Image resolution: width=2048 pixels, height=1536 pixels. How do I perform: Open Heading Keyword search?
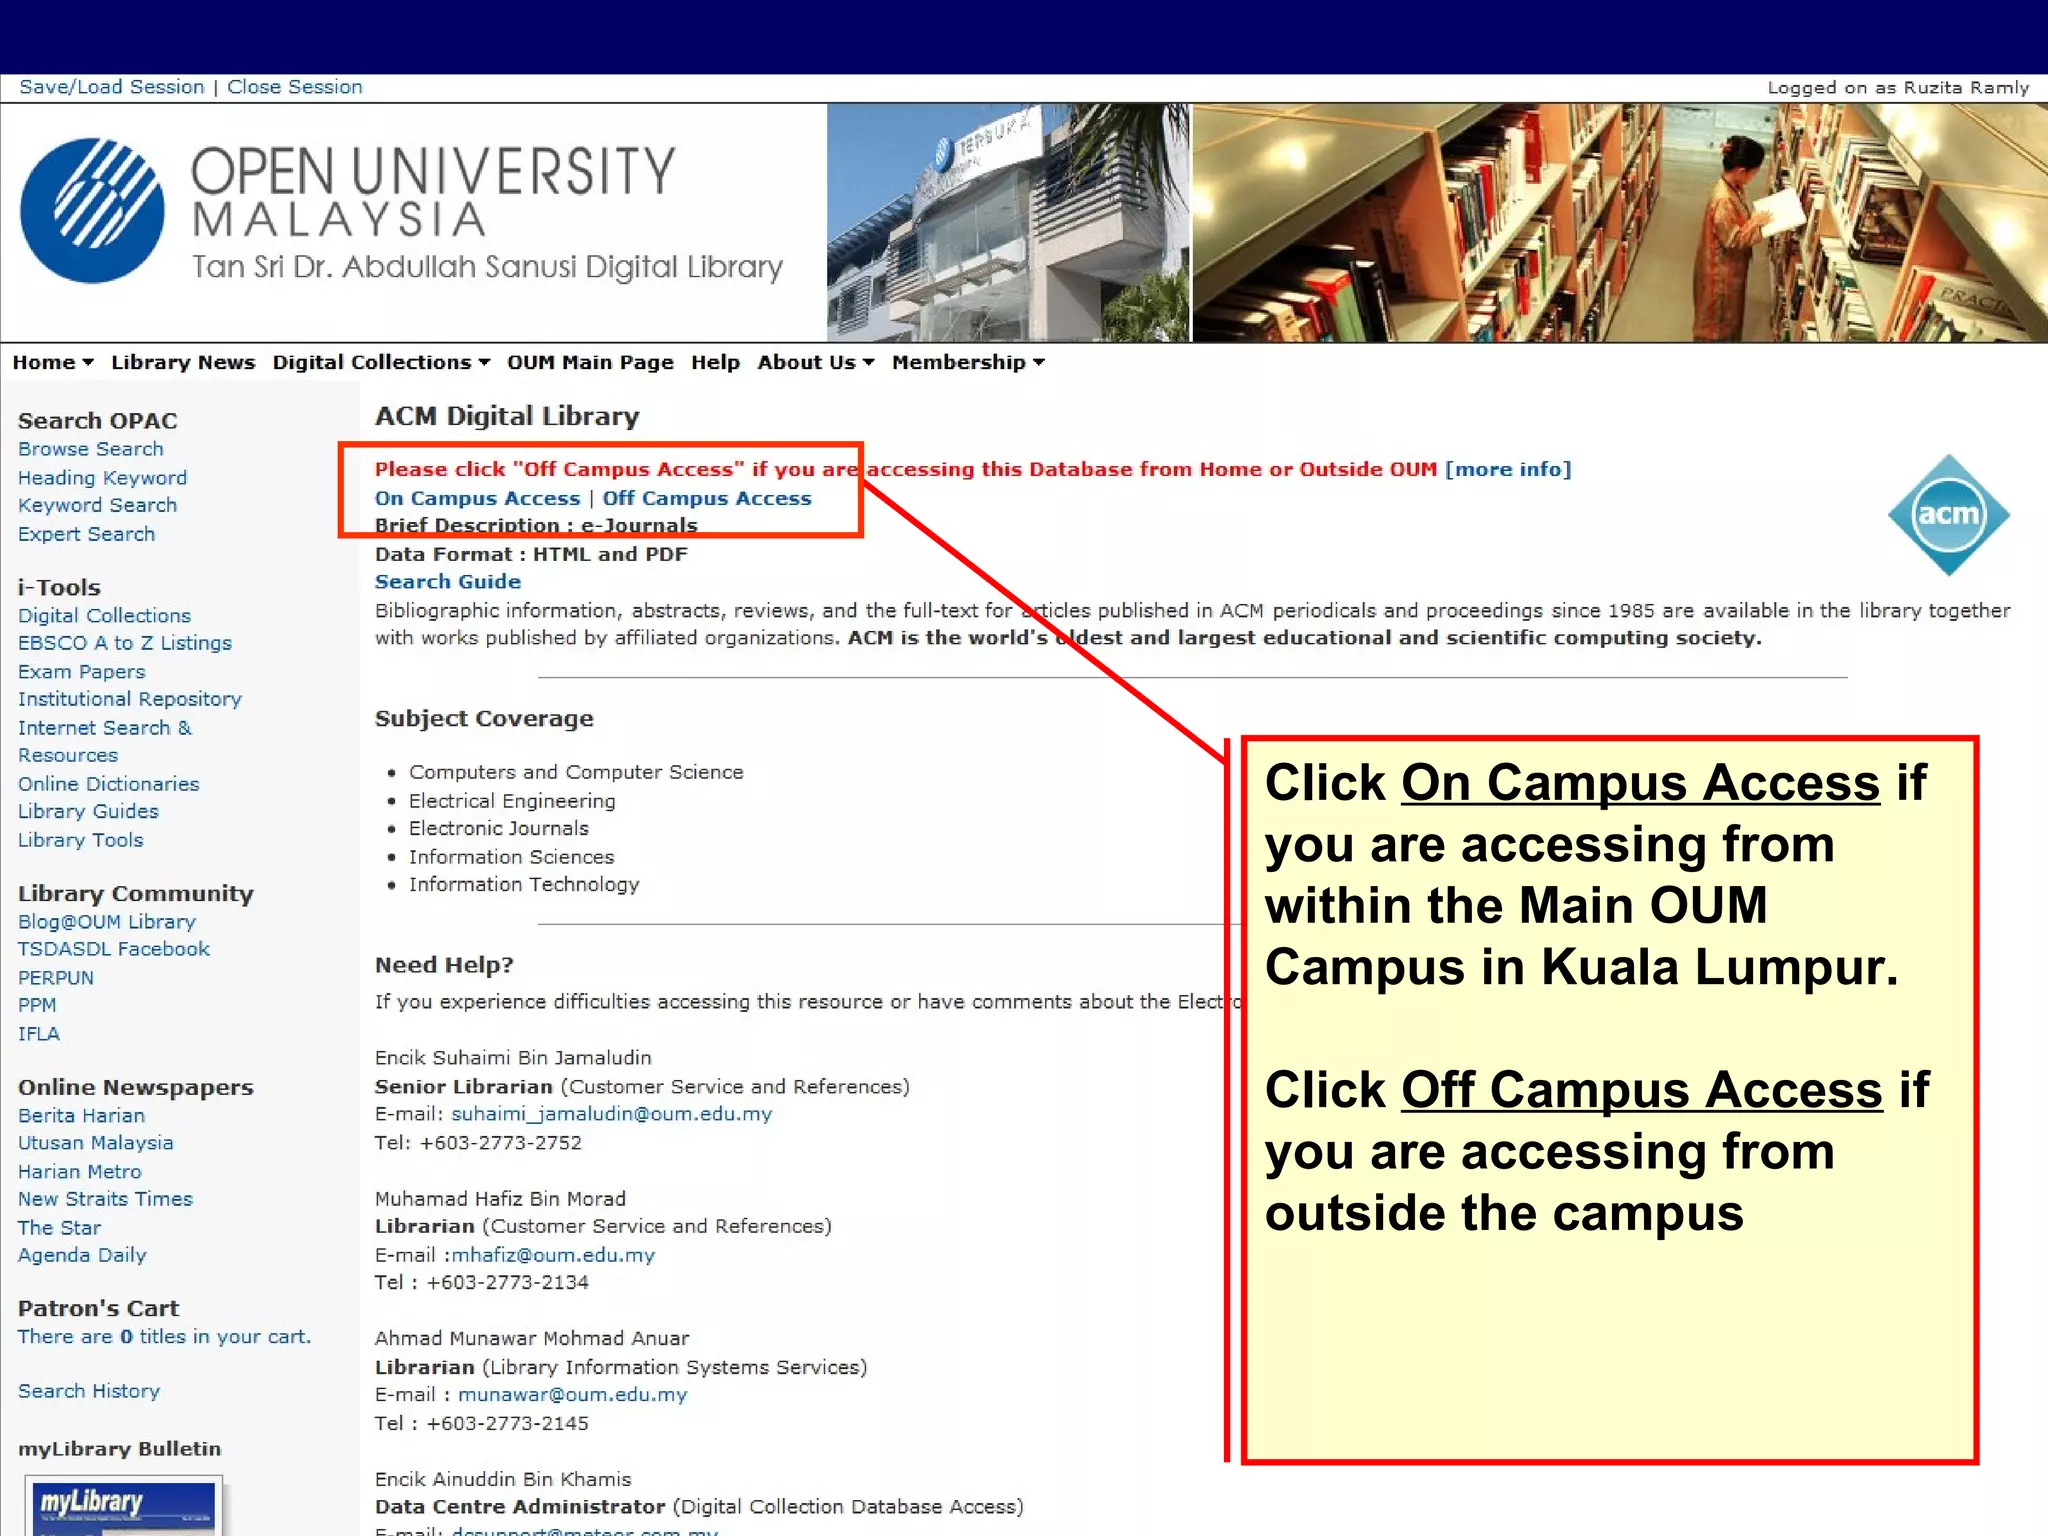(x=102, y=478)
